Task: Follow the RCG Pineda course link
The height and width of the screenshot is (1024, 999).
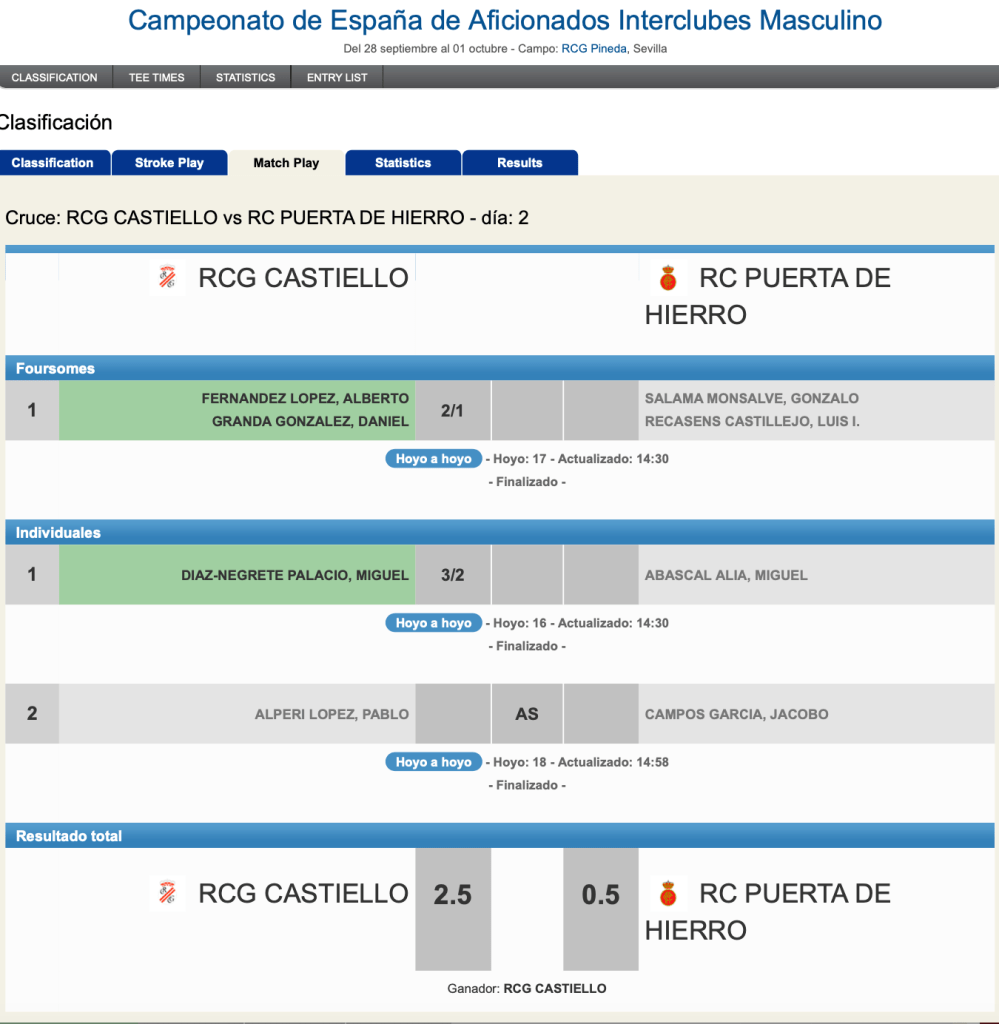Action: pyautogui.click(x=594, y=48)
